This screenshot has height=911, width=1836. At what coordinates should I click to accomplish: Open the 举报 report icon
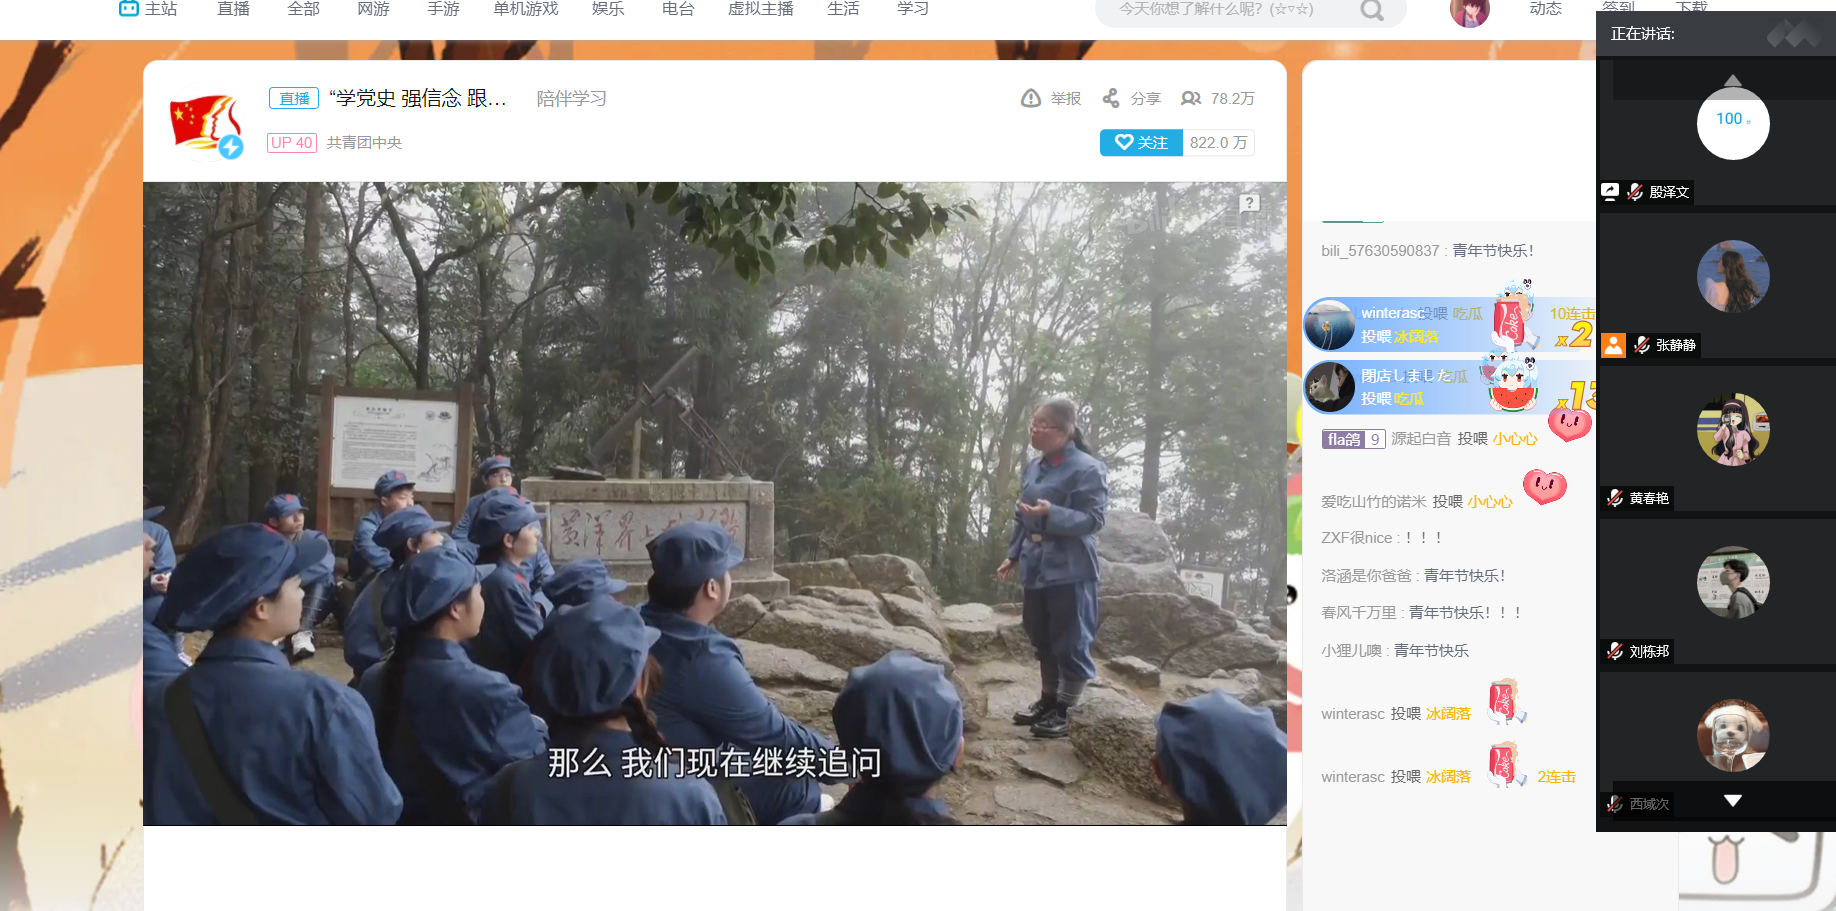(1031, 98)
